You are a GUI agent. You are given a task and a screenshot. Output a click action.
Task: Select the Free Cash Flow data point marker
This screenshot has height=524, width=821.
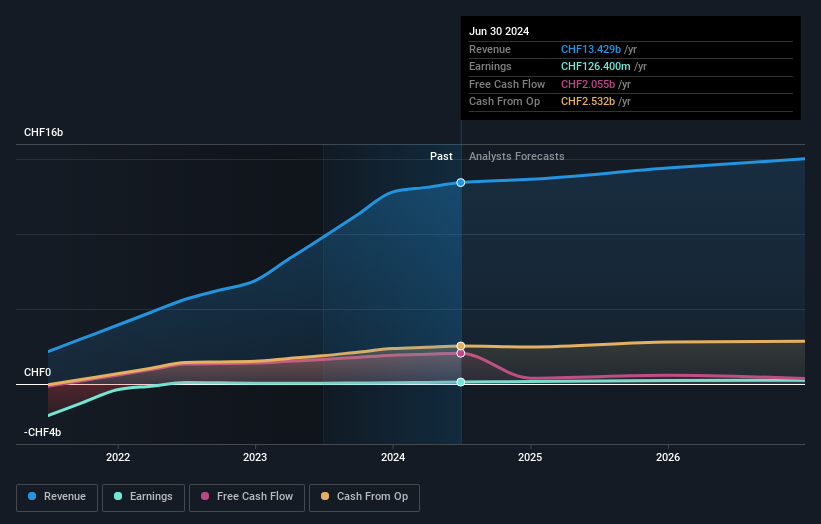point(461,353)
